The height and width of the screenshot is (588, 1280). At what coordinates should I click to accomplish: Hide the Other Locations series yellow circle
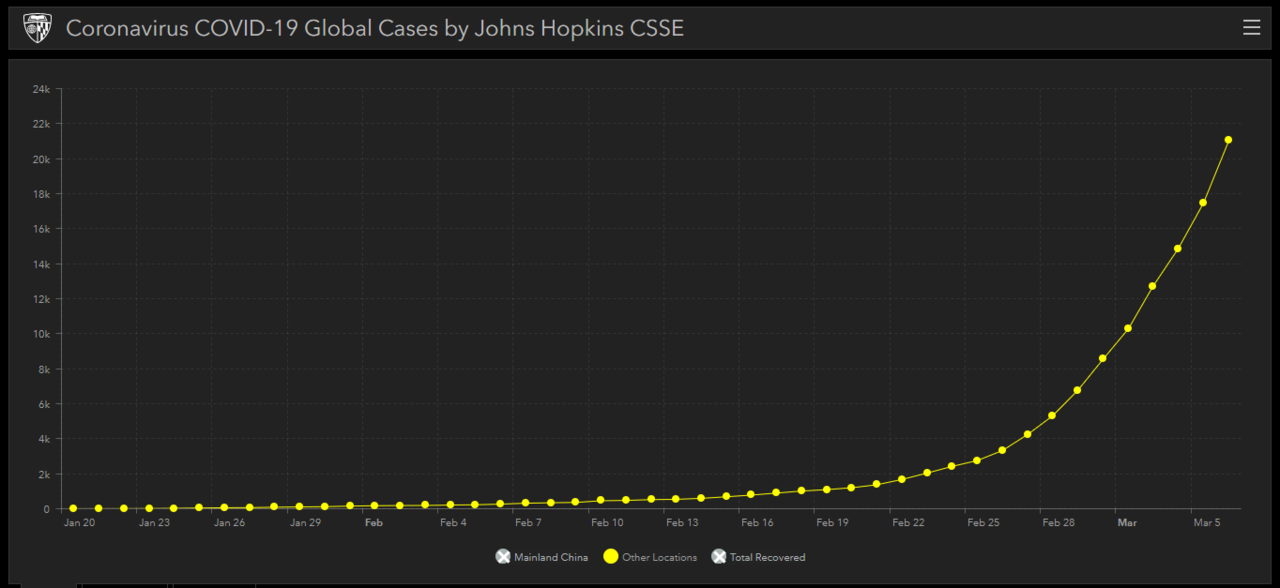(x=611, y=557)
